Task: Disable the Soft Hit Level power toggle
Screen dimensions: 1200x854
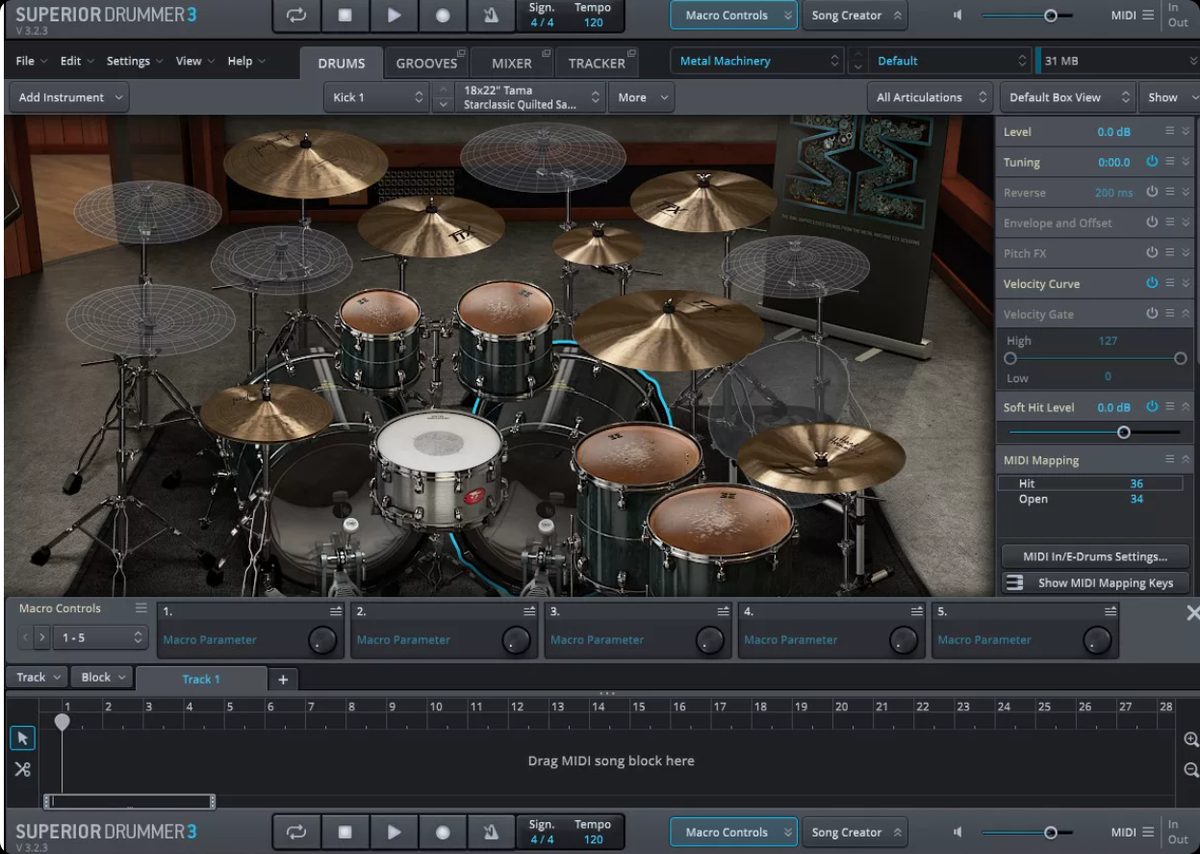Action: [x=1152, y=407]
